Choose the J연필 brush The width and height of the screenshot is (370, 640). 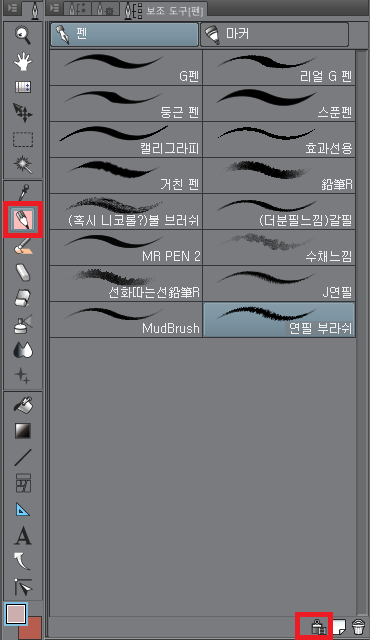point(279,283)
